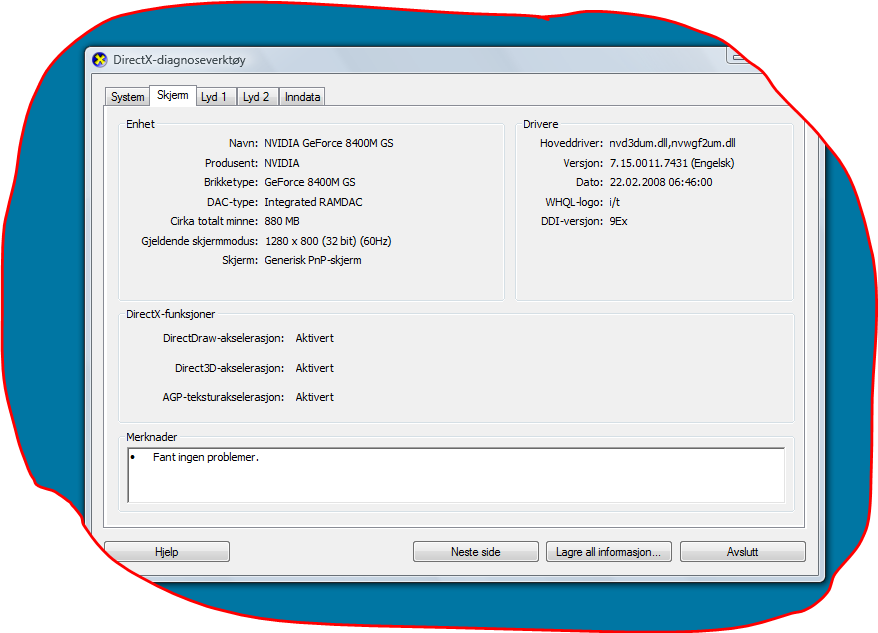Click 'Integrated RAMDAC' DAC-type value
This screenshot has width=878, height=633.
(x=313, y=202)
